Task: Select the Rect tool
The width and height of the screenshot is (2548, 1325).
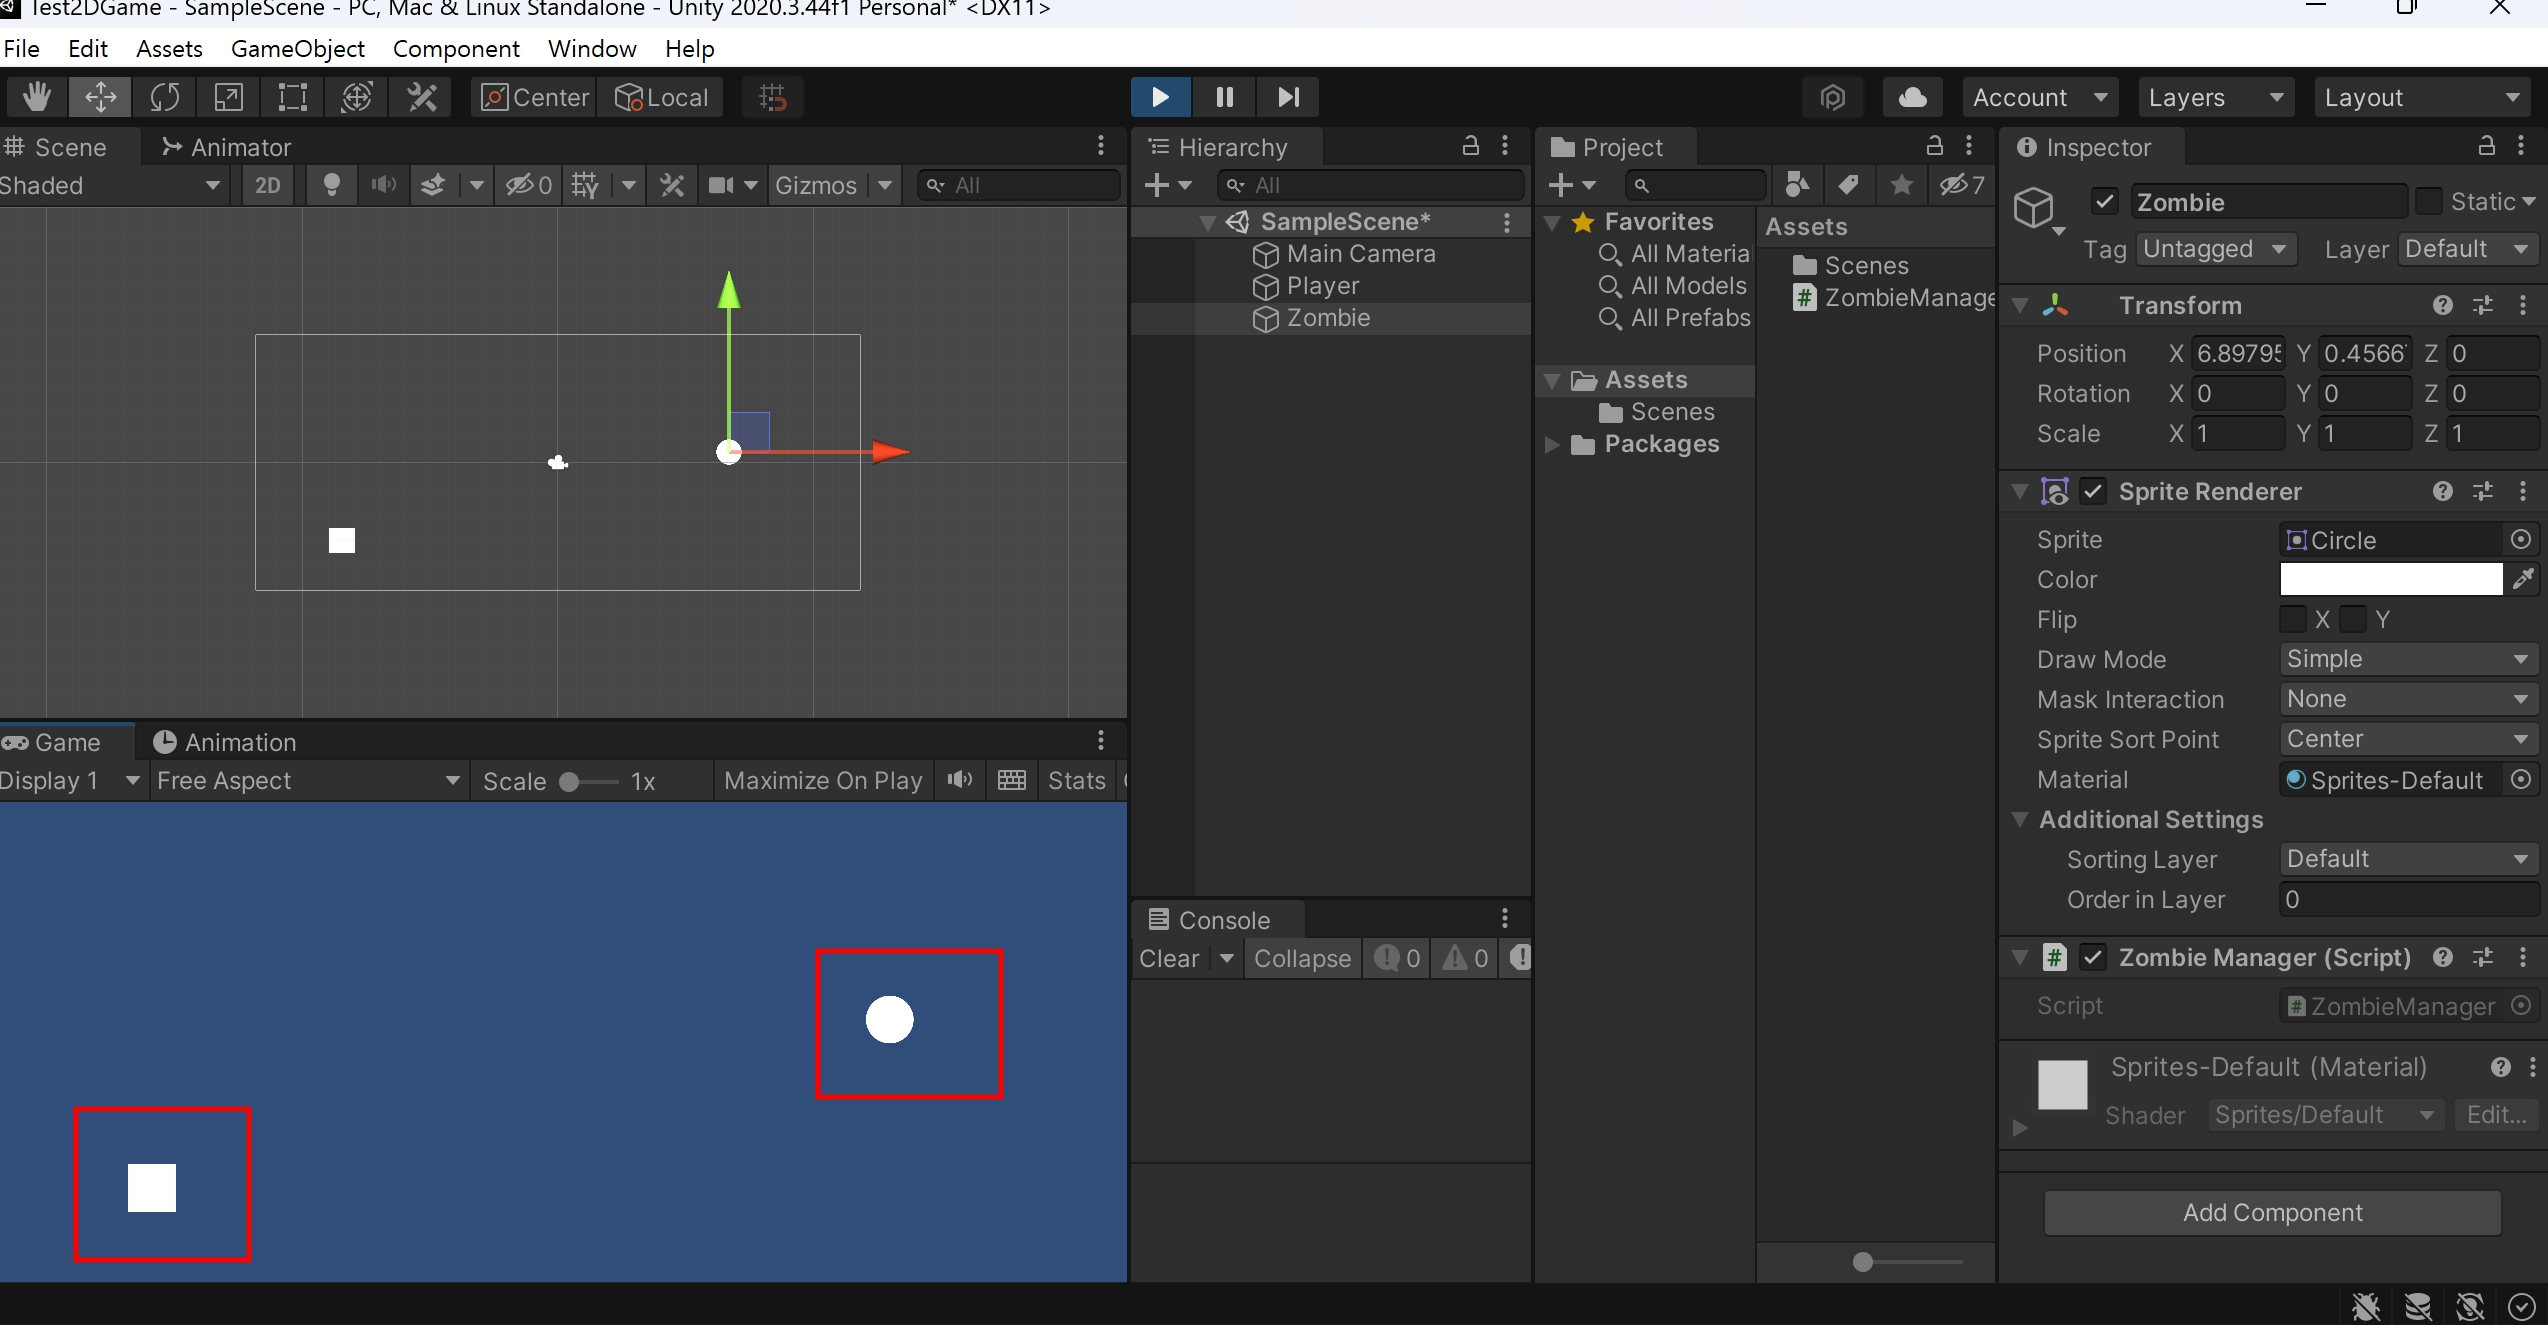Action: [x=293, y=97]
